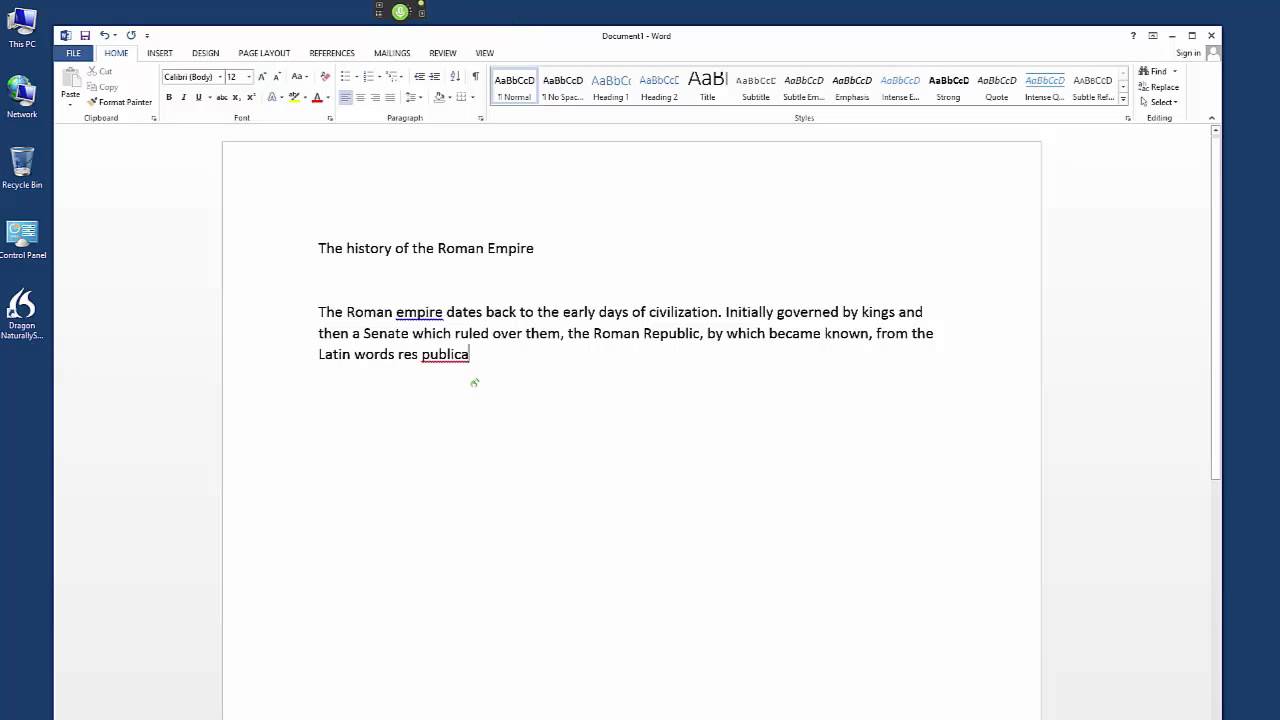Sort paragraph text A to Z
The image size is (1280, 720).
(455, 77)
